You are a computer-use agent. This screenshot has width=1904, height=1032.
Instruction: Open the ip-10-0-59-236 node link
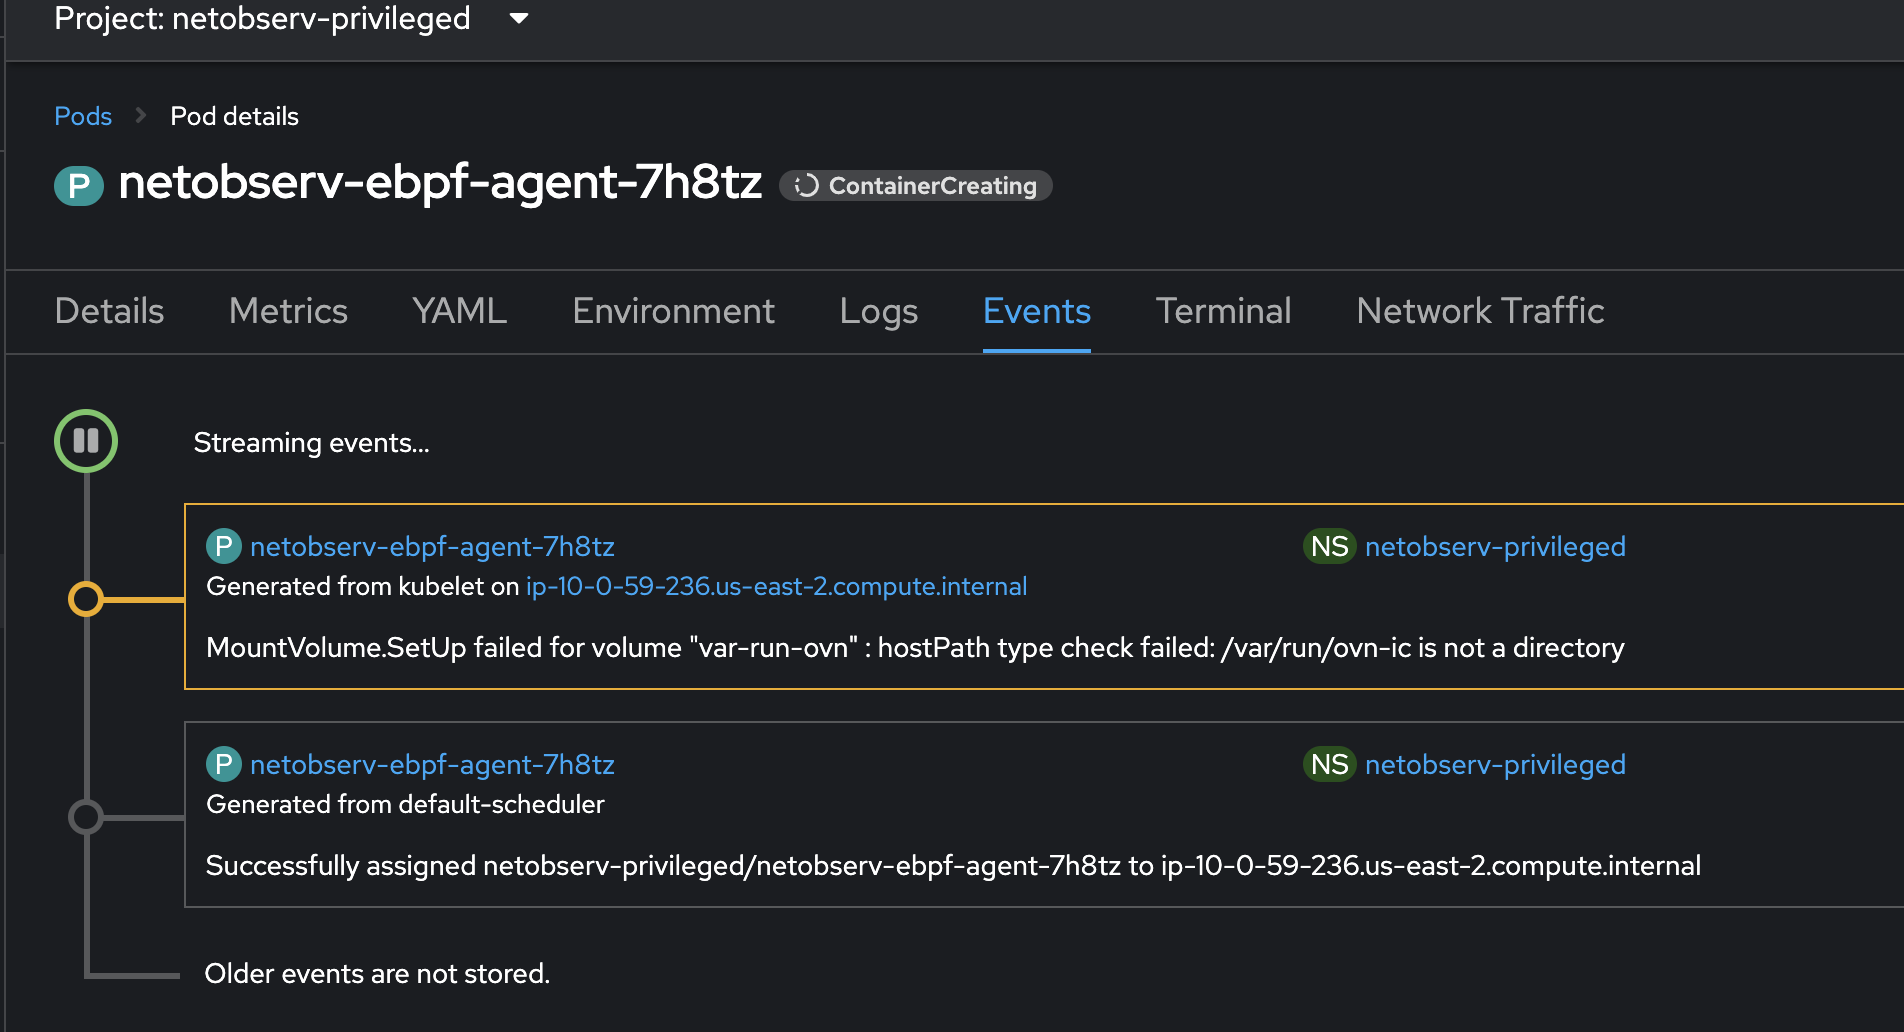(x=776, y=587)
